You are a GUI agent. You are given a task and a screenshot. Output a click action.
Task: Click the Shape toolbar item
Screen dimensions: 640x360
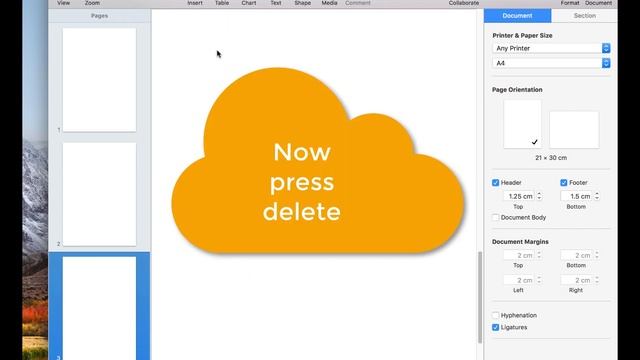[x=302, y=3]
